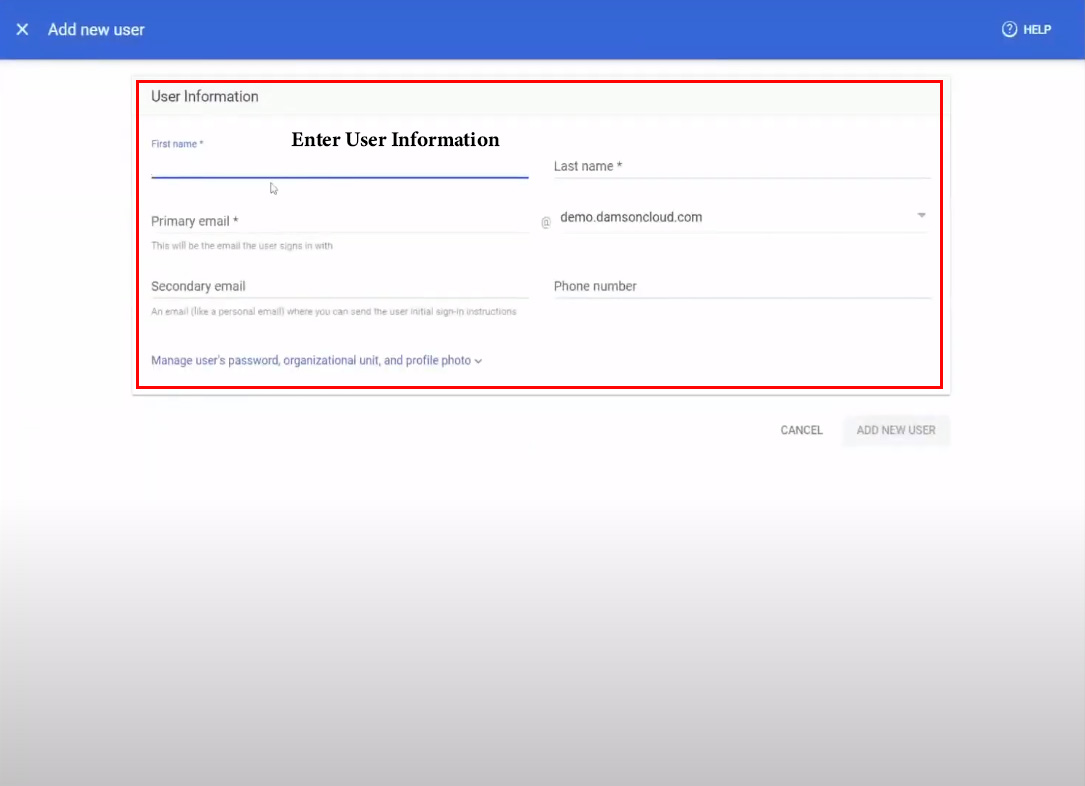Expand Manage user's password options
The width and height of the screenshot is (1085, 786).
coord(310,360)
